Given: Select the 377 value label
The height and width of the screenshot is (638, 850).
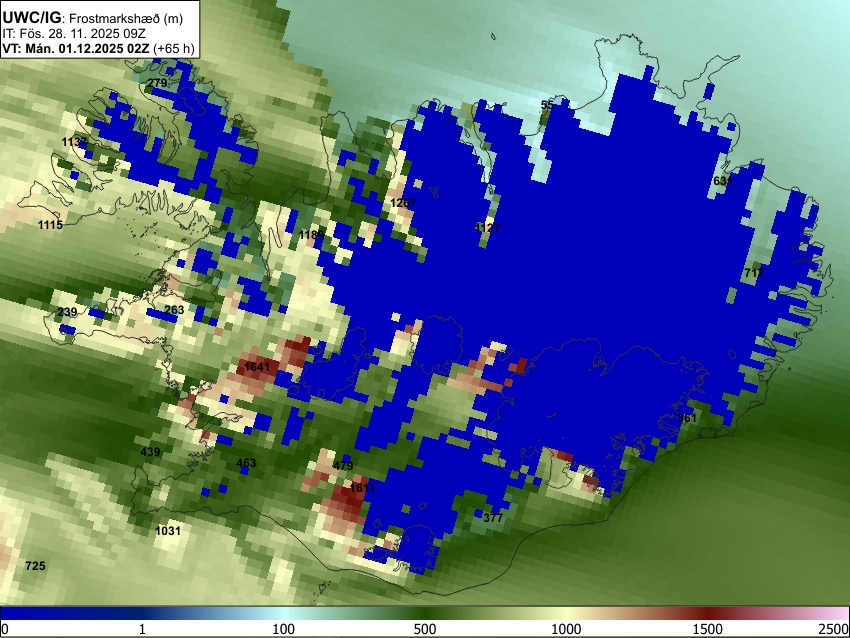Looking at the screenshot, I should 493,518.
